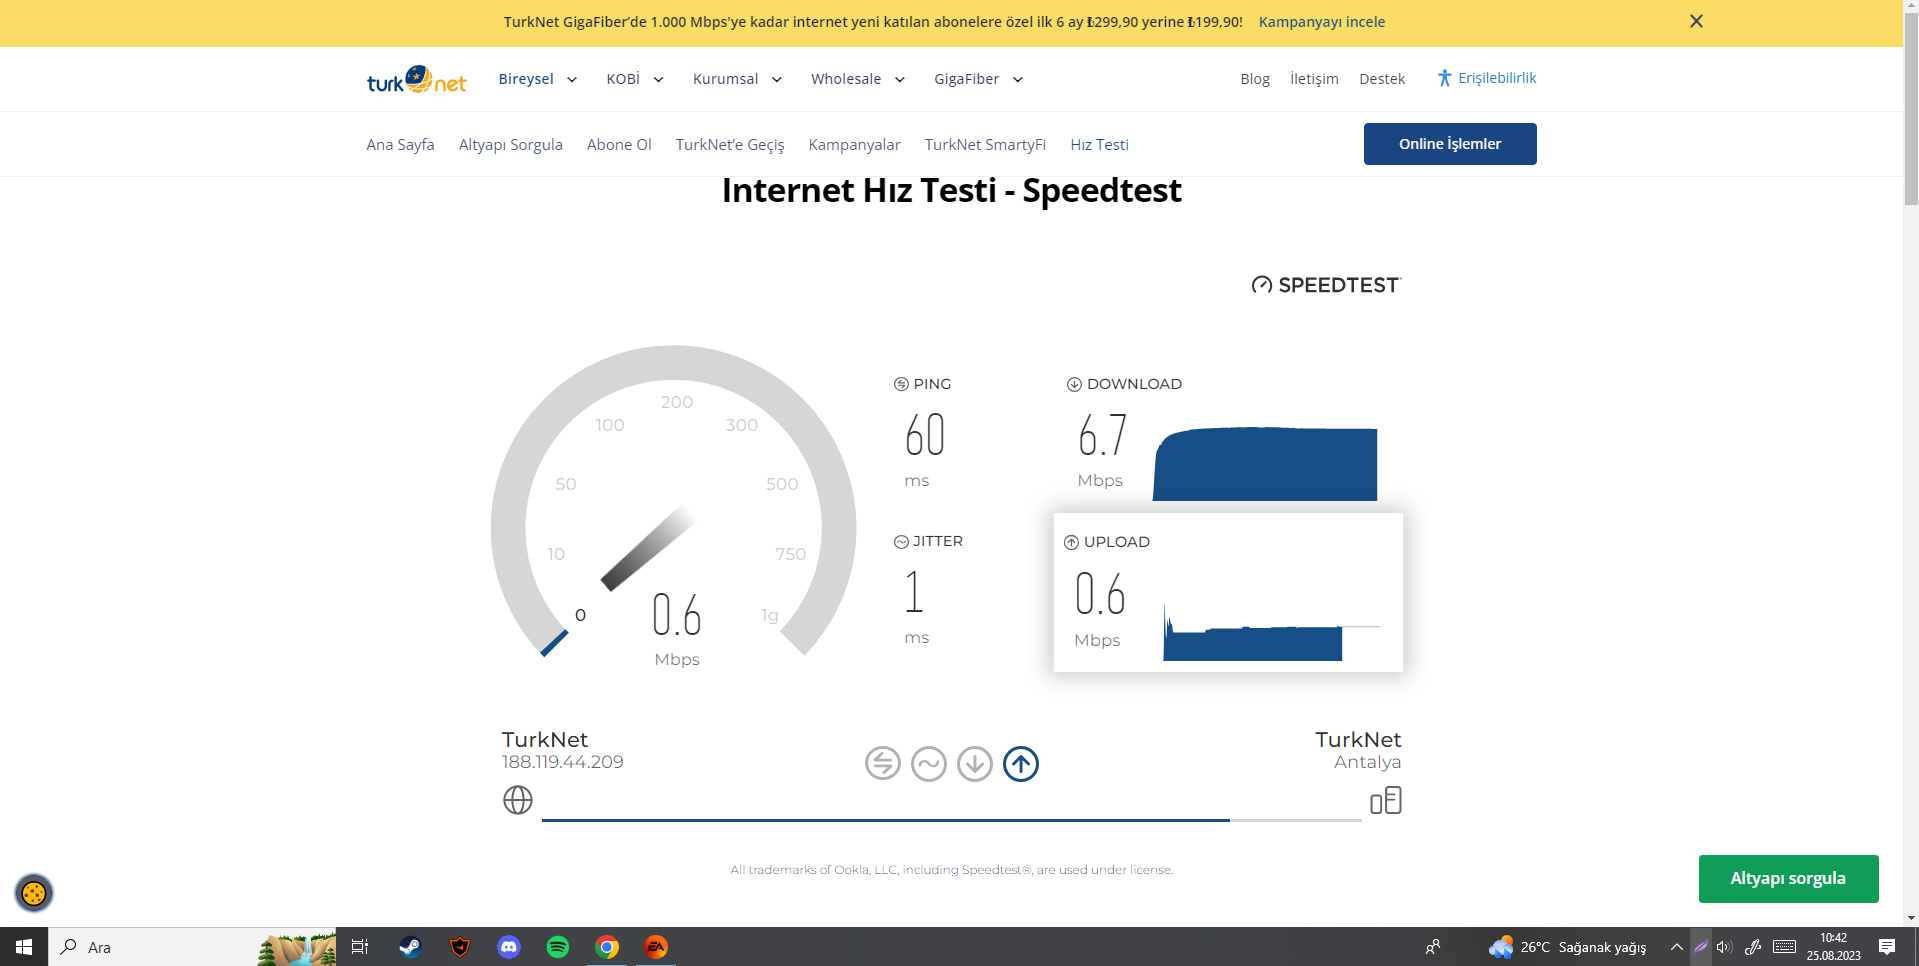Open the Blog link
1919x966 pixels.
(x=1254, y=79)
